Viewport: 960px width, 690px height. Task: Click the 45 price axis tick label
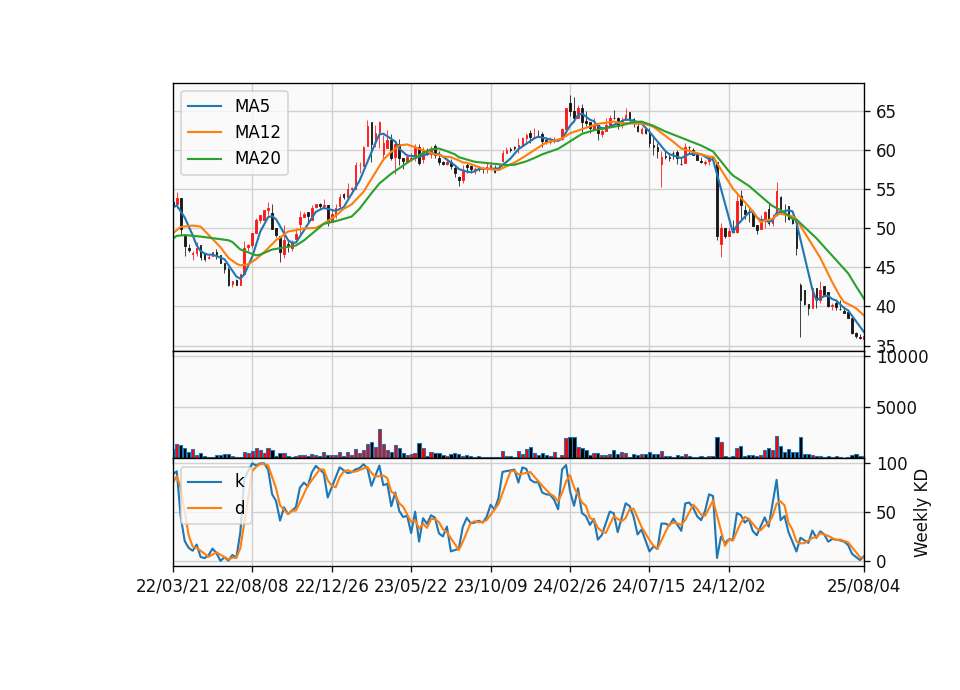tap(885, 268)
